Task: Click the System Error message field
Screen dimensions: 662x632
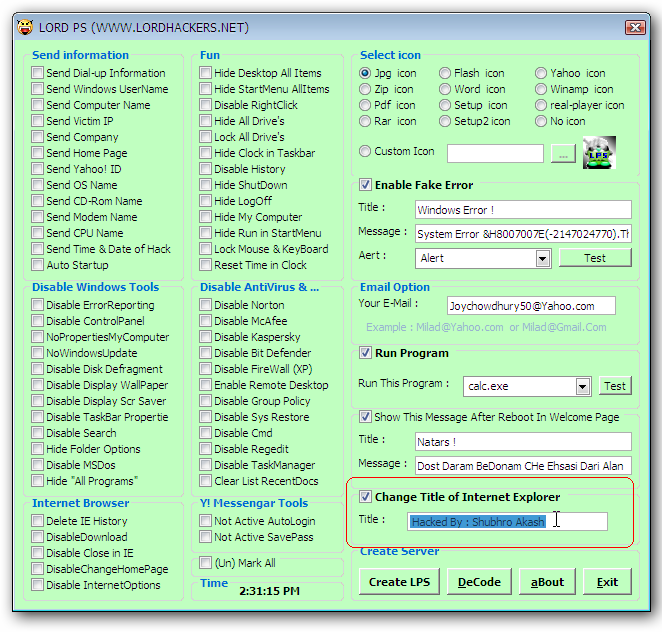Action: (523, 234)
